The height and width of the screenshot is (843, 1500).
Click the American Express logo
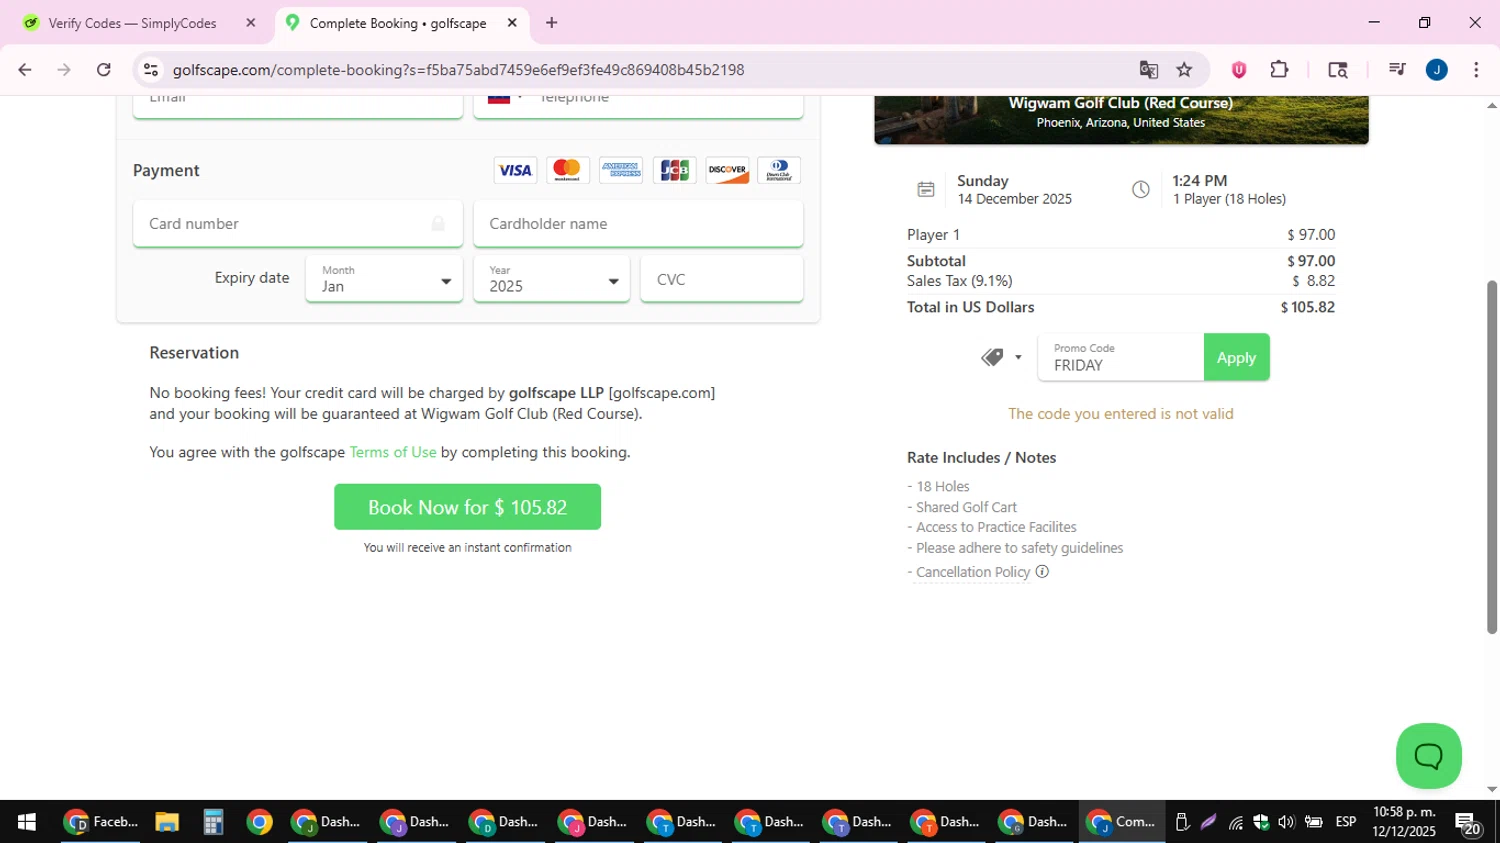point(621,170)
